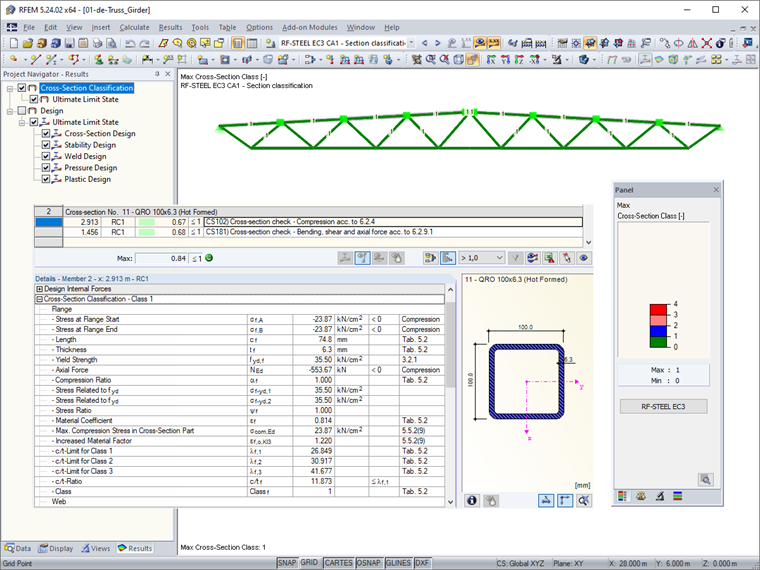Click the New file icon in the toolbar
760x570 pixels.
tap(14, 43)
